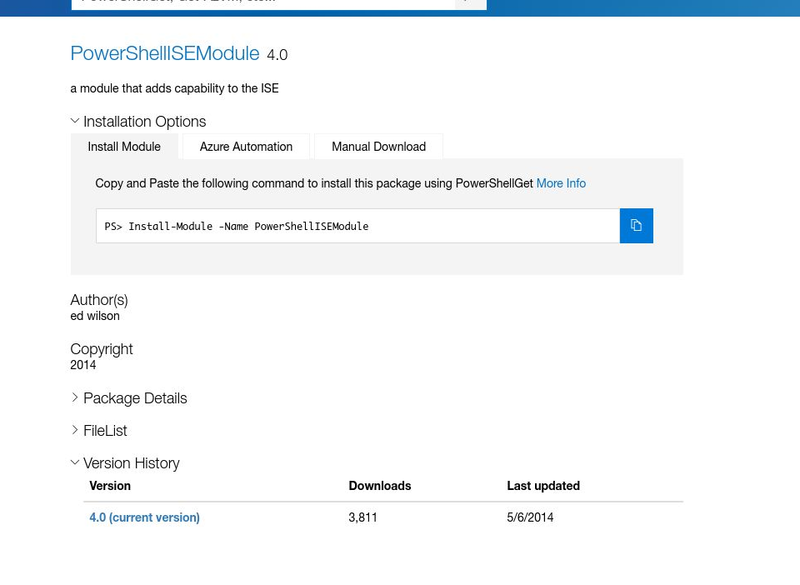The height and width of the screenshot is (585, 800).
Task: Open the More Info link
Action: pos(561,183)
